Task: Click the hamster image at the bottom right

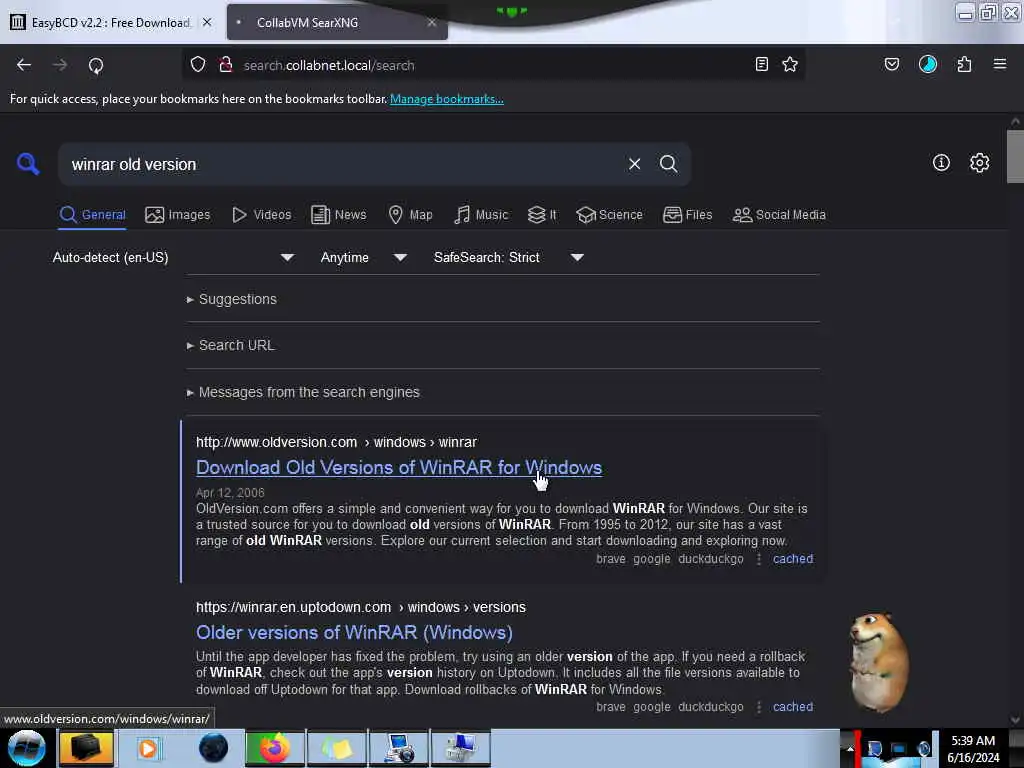Action: (878, 662)
